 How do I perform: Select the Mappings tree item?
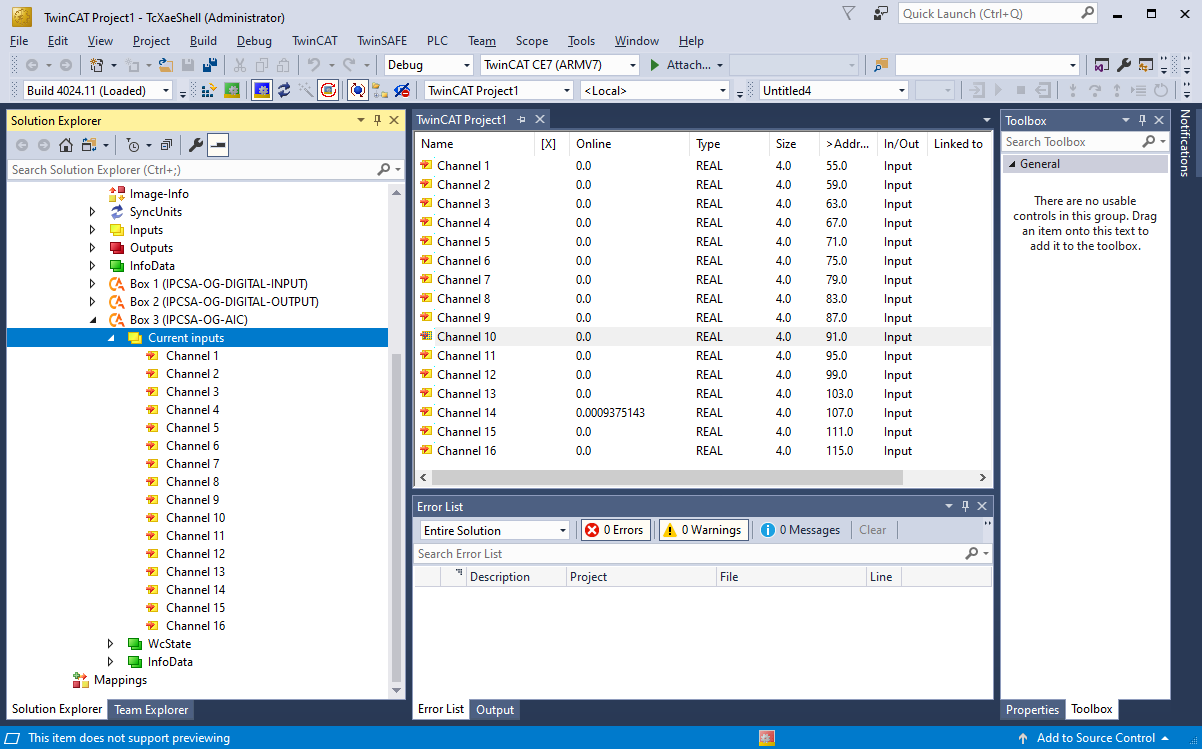[x=120, y=680]
